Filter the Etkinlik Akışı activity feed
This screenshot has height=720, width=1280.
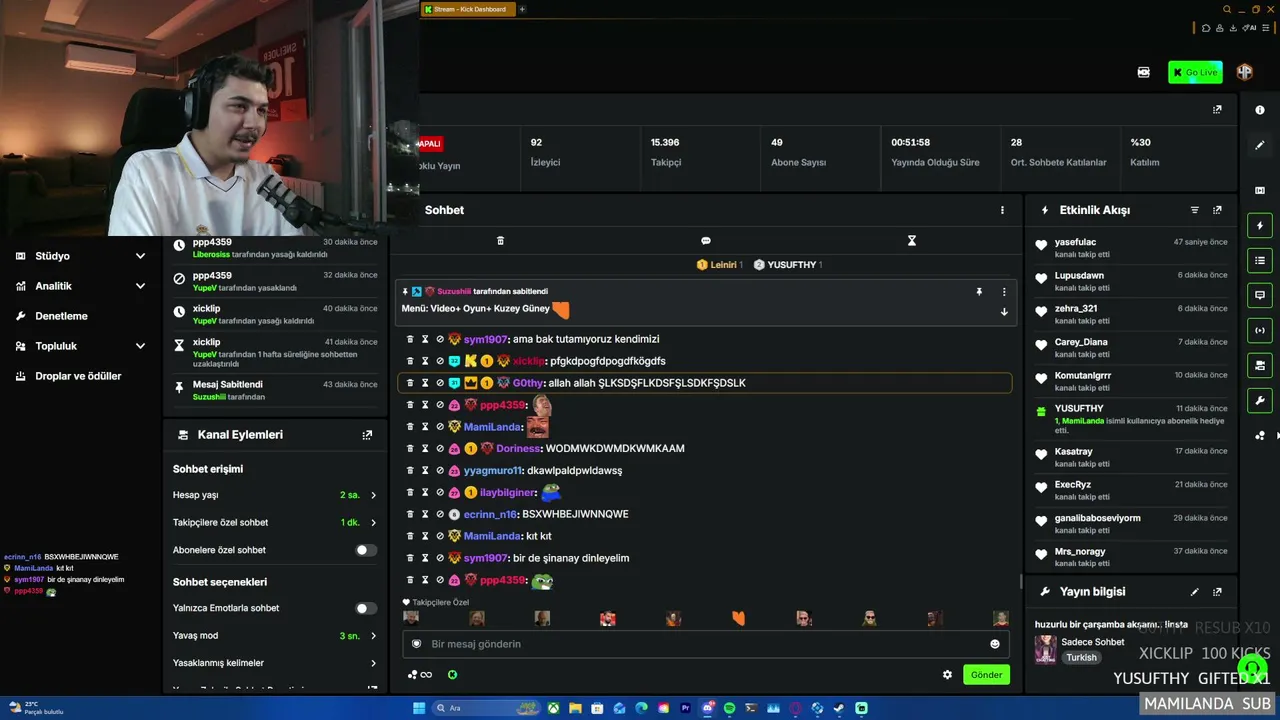[x=1194, y=210]
